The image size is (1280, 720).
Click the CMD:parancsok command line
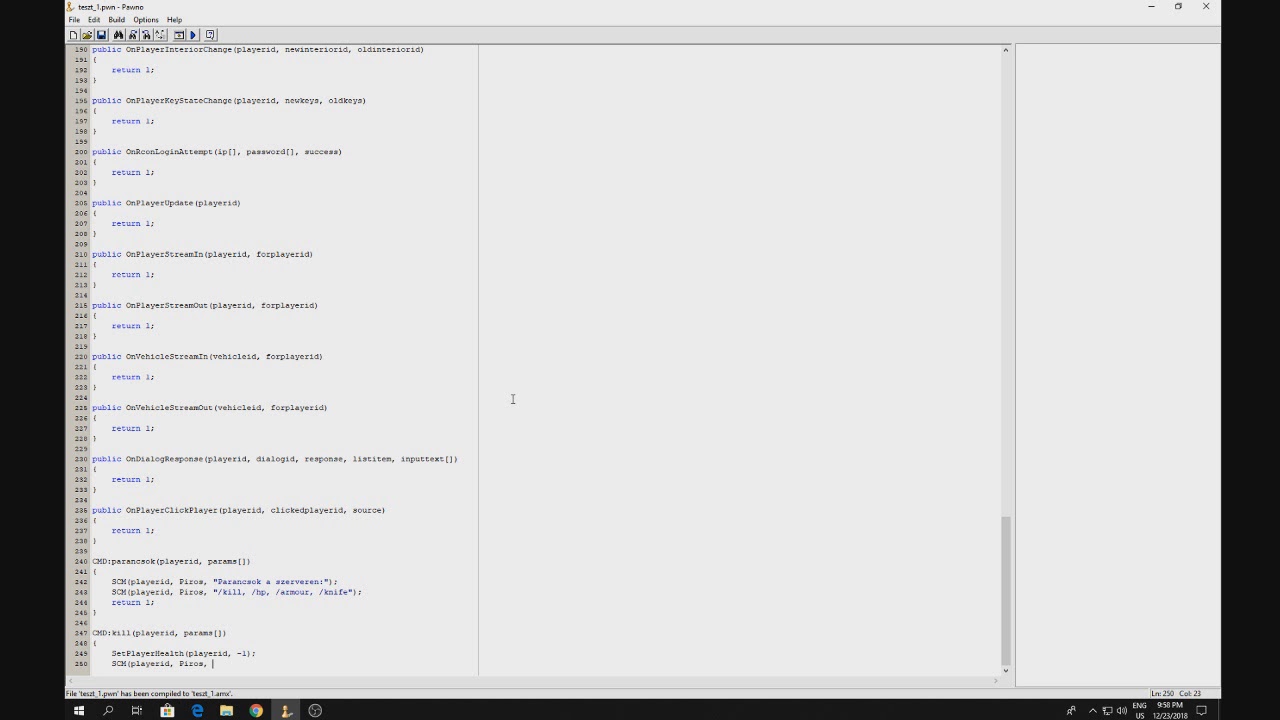[x=171, y=561]
